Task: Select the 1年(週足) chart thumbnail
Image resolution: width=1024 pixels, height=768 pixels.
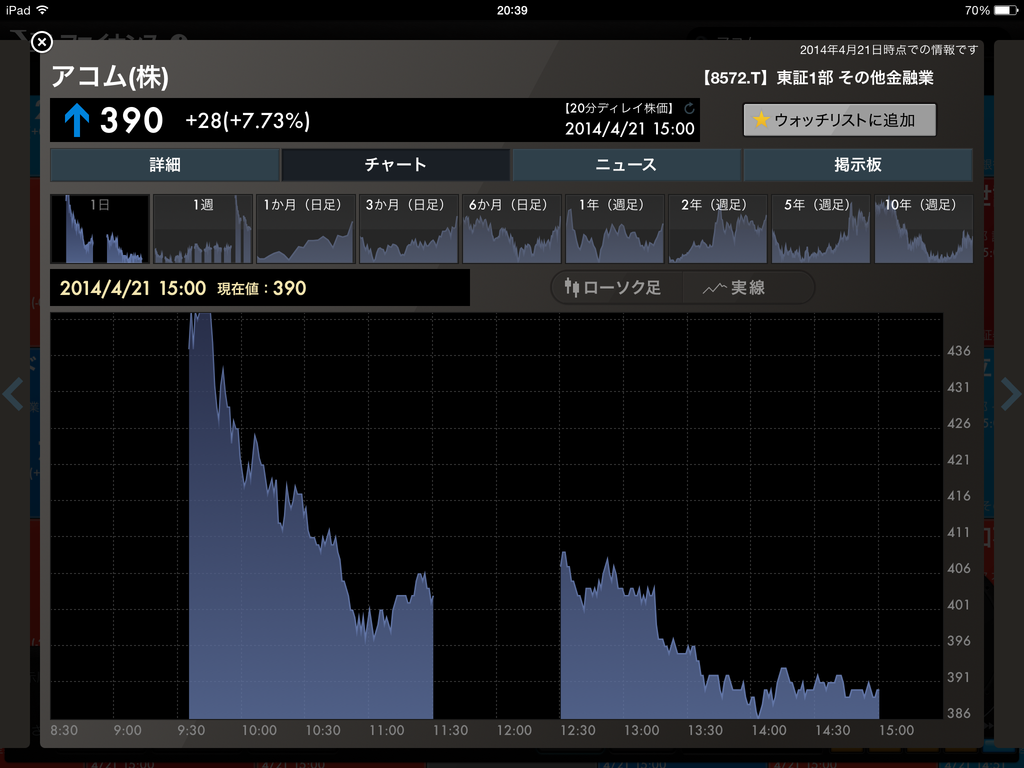Action: pyautogui.click(x=615, y=229)
